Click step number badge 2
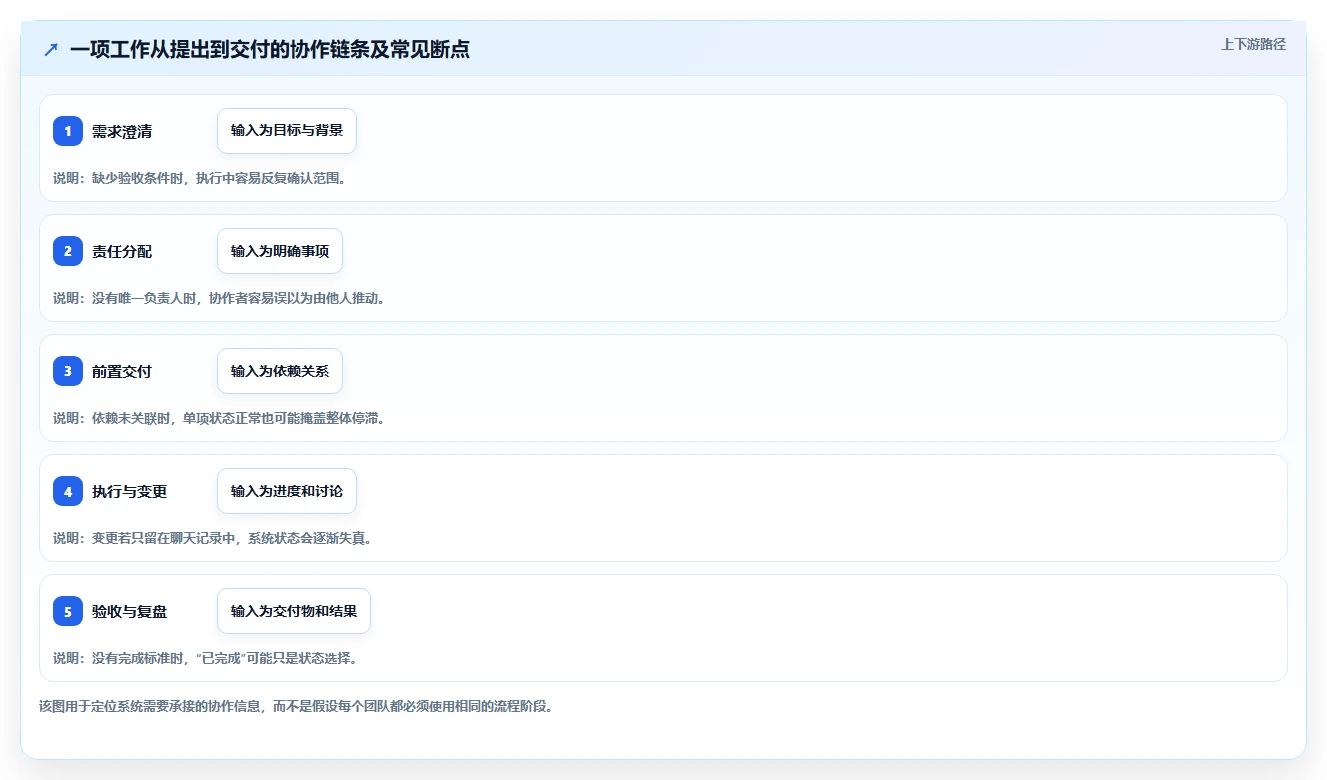The width and height of the screenshot is (1327, 780). (68, 251)
